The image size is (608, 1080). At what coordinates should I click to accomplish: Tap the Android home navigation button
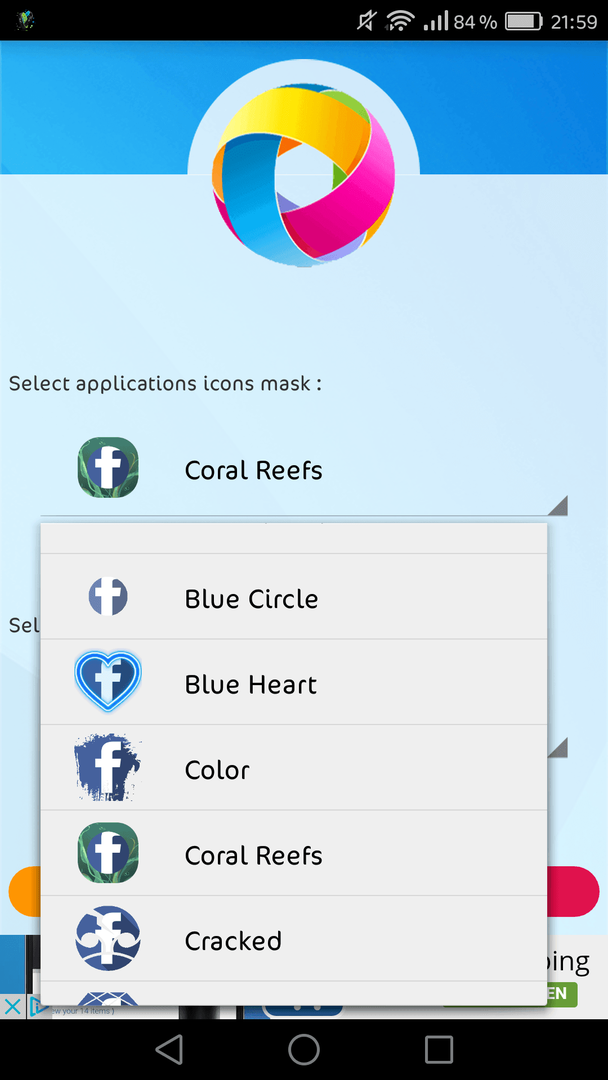304,1050
